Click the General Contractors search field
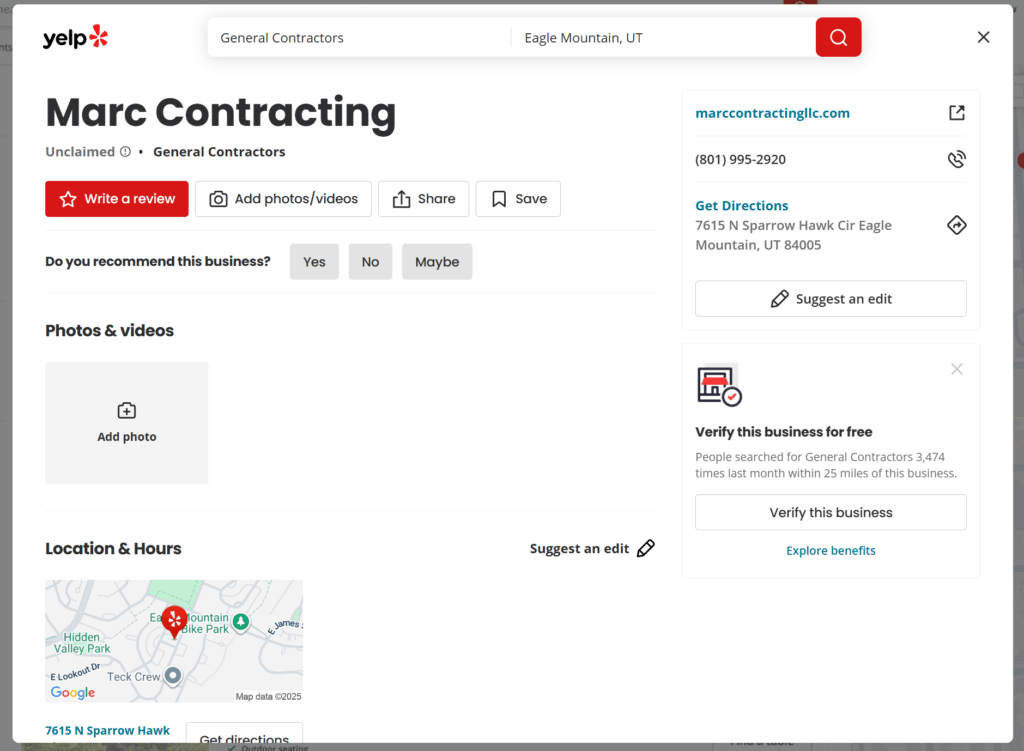This screenshot has width=1024, height=751. [x=360, y=38]
